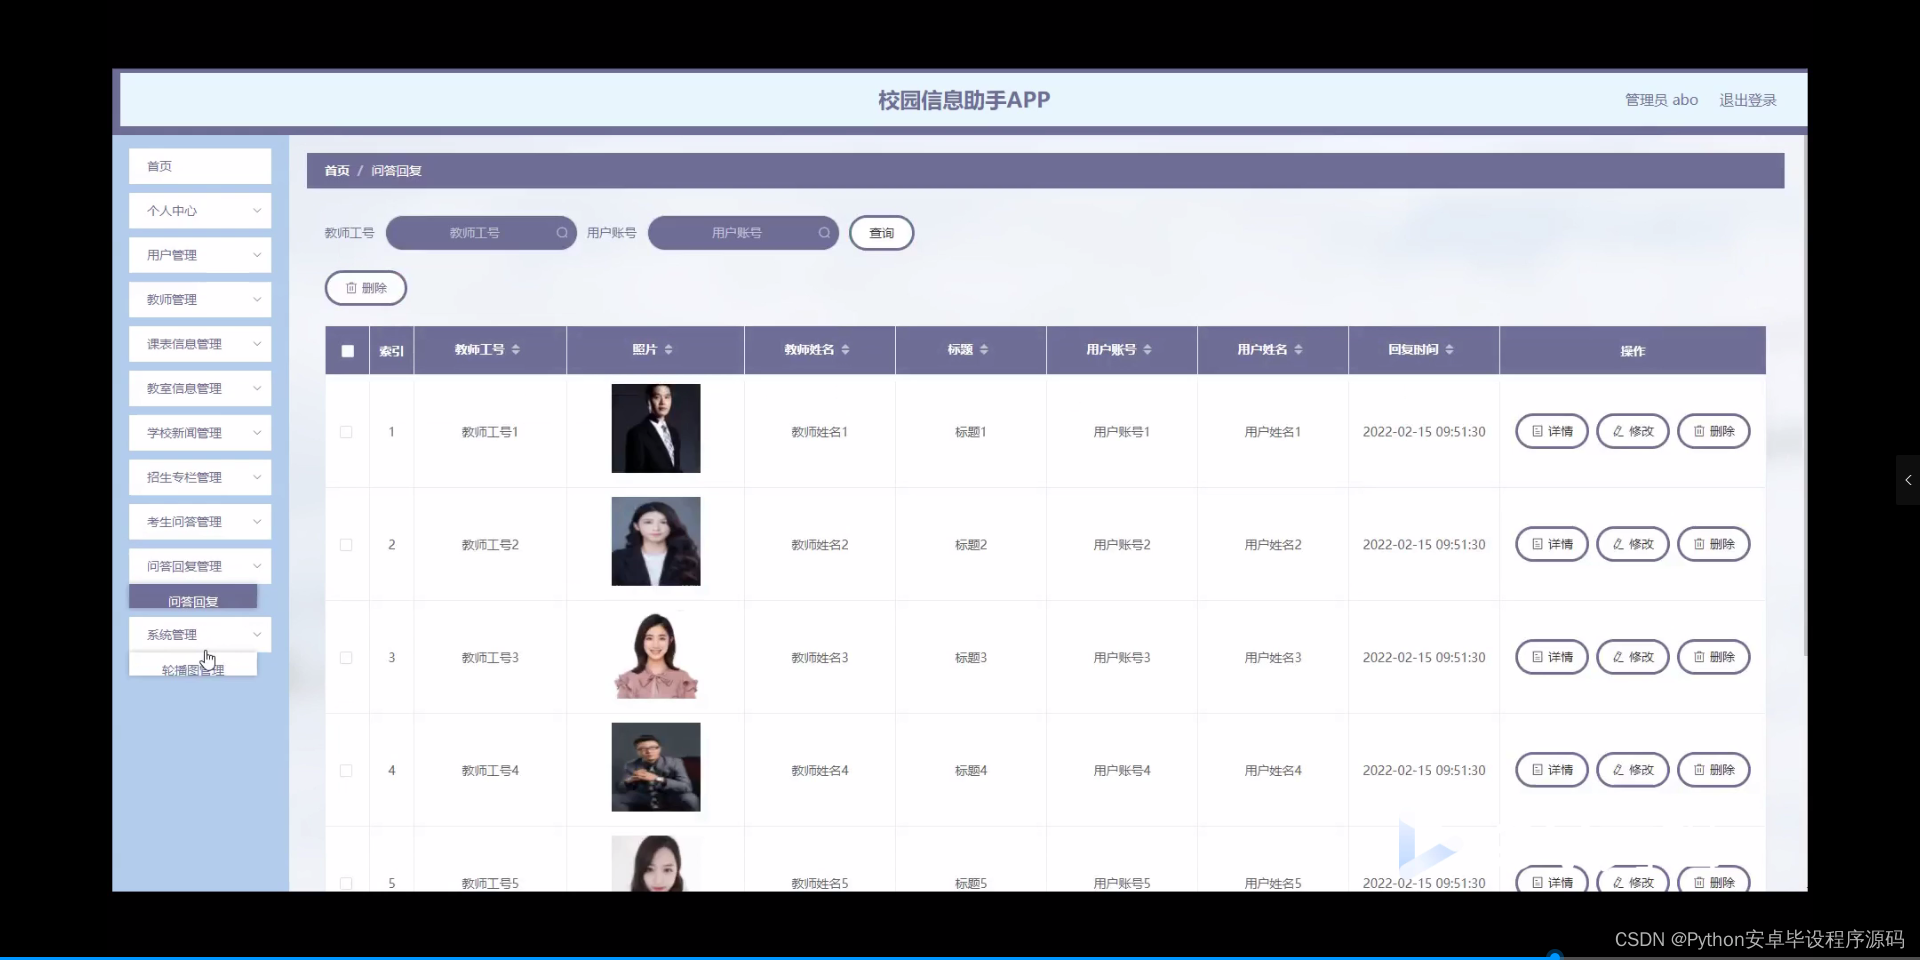This screenshot has width=1920, height=960.
Task: Expand the 用户管理 menu
Action: tap(199, 254)
